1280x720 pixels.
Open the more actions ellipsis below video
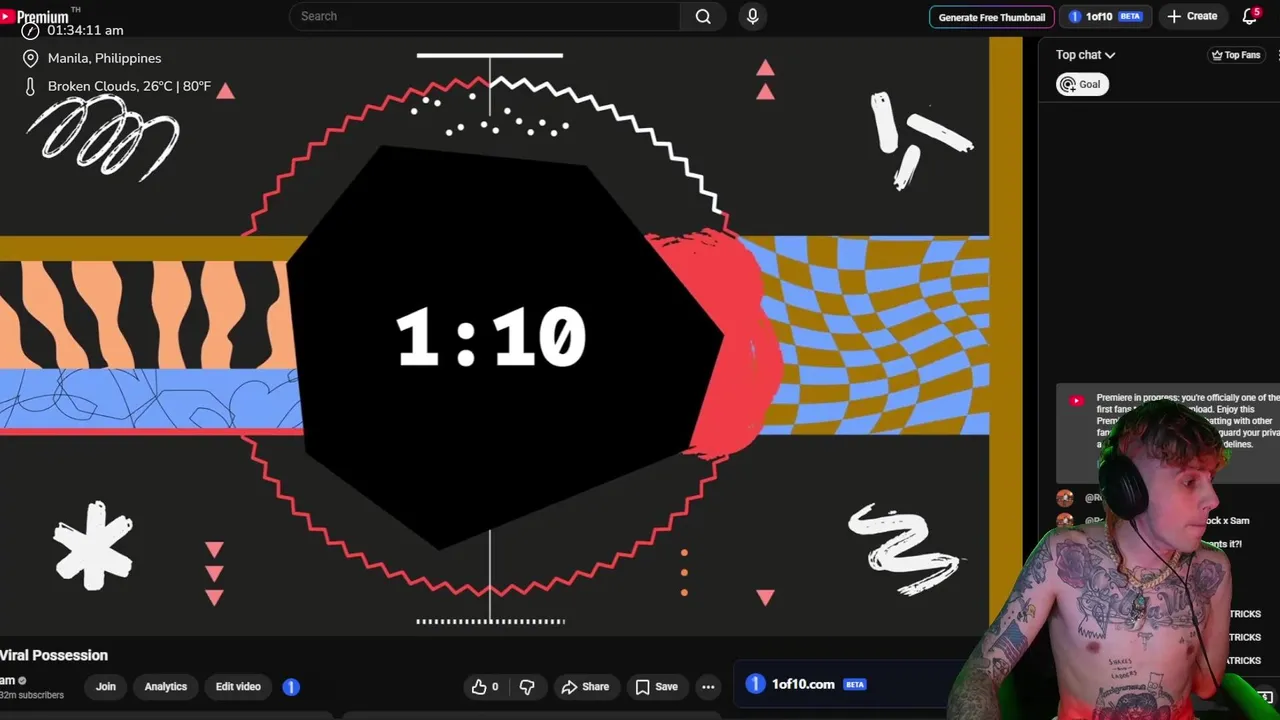pyautogui.click(x=708, y=687)
